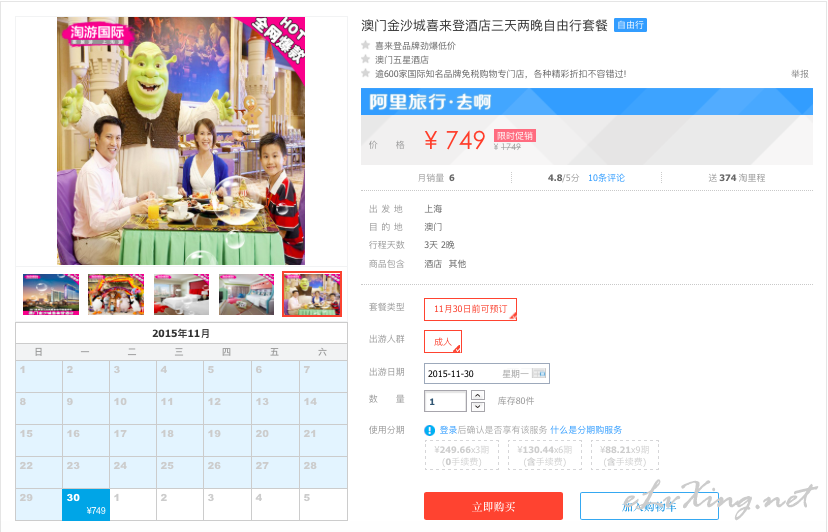Click the star icon beside 逾600家国际知名品牌
828x532 pixels.
click(365, 73)
